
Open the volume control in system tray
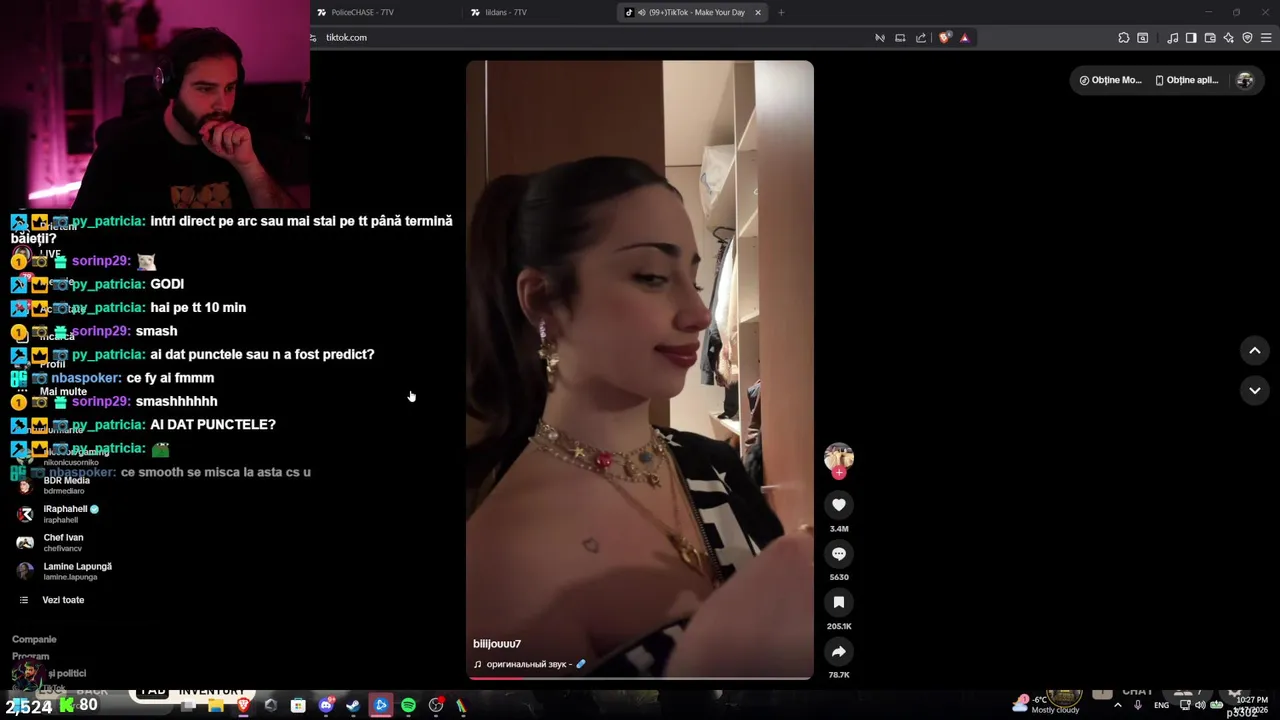tap(1200, 705)
